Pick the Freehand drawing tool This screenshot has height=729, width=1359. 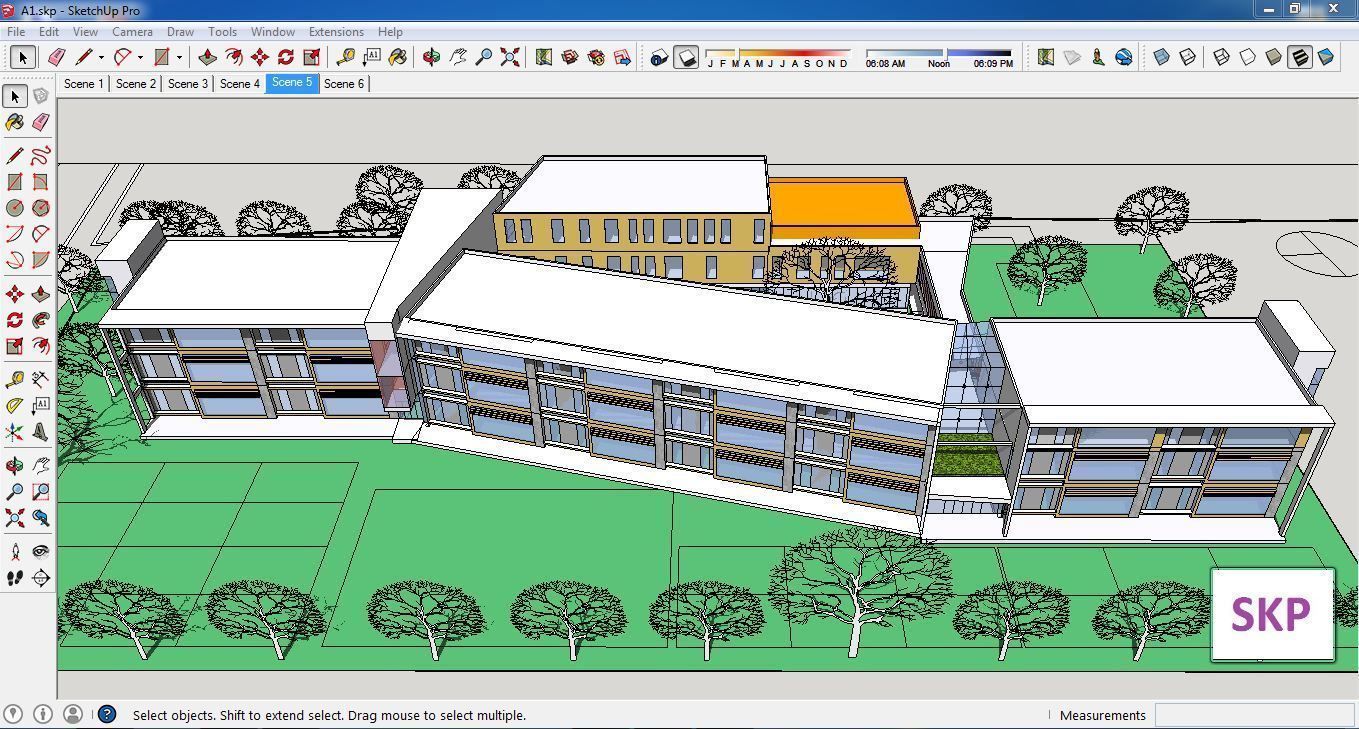click(x=41, y=155)
